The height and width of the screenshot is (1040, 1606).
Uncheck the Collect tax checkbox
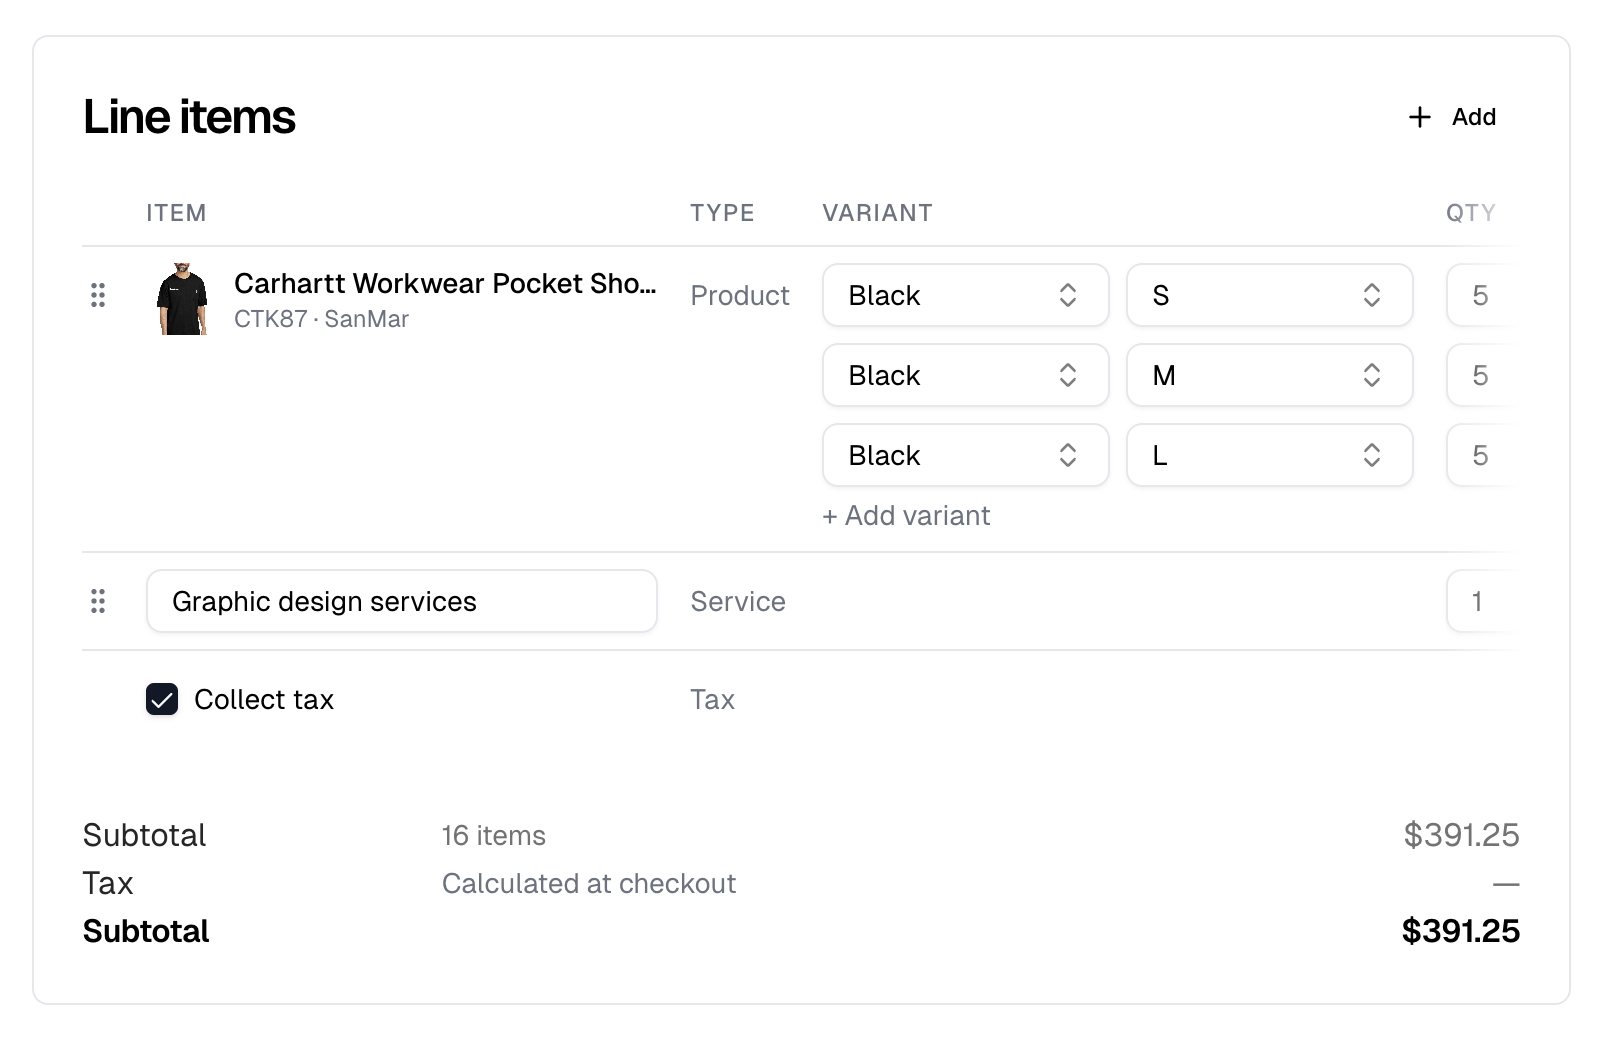tap(162, 699)
